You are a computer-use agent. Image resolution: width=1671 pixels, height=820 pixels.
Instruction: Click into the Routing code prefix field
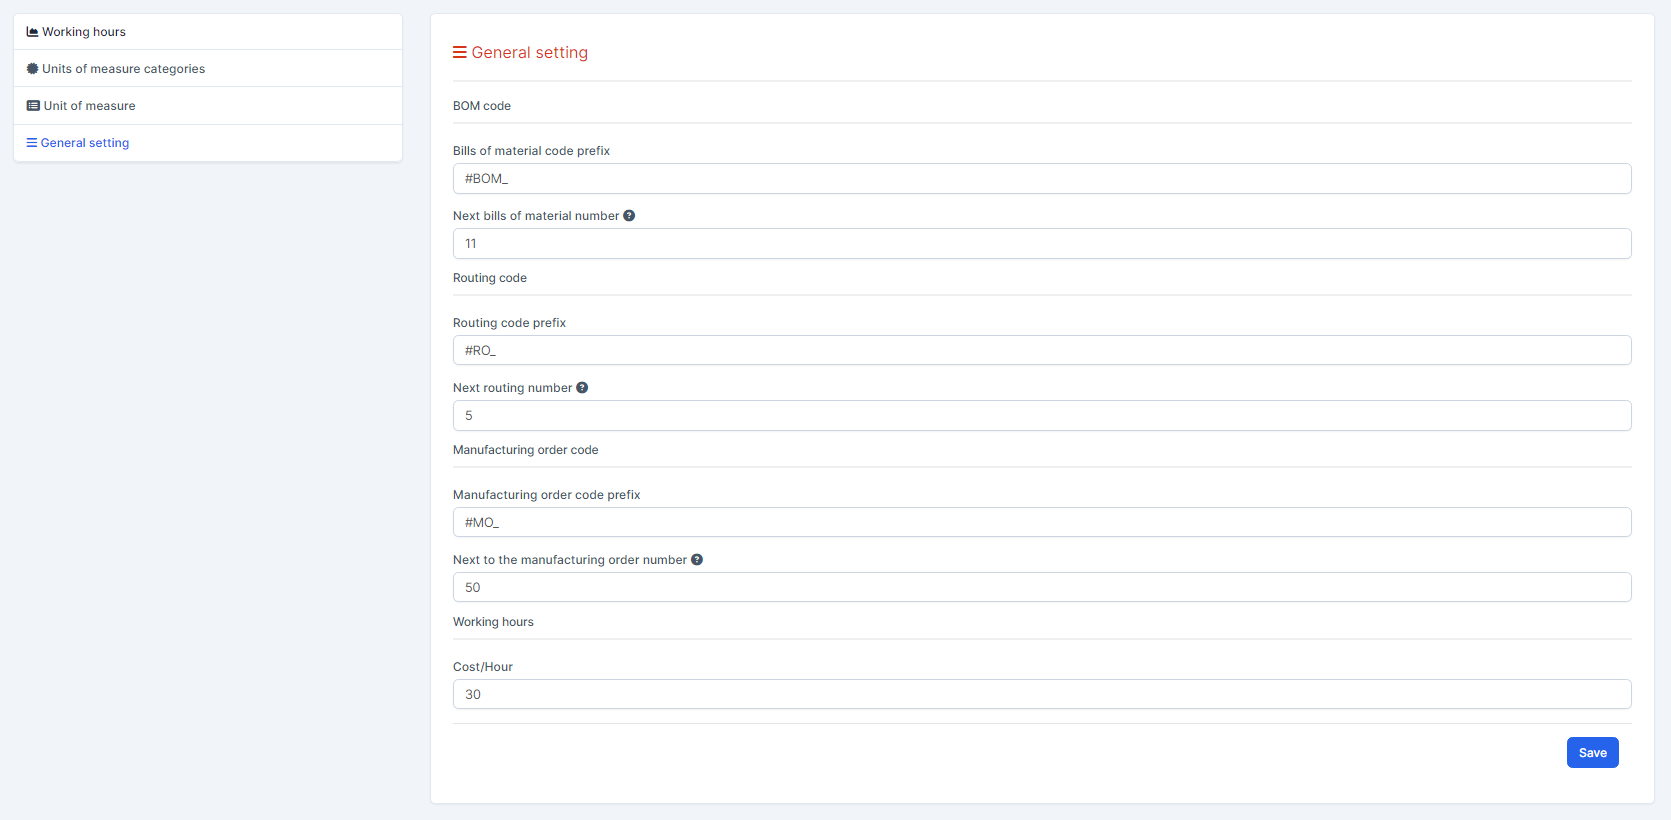(x=1041, y=351)
